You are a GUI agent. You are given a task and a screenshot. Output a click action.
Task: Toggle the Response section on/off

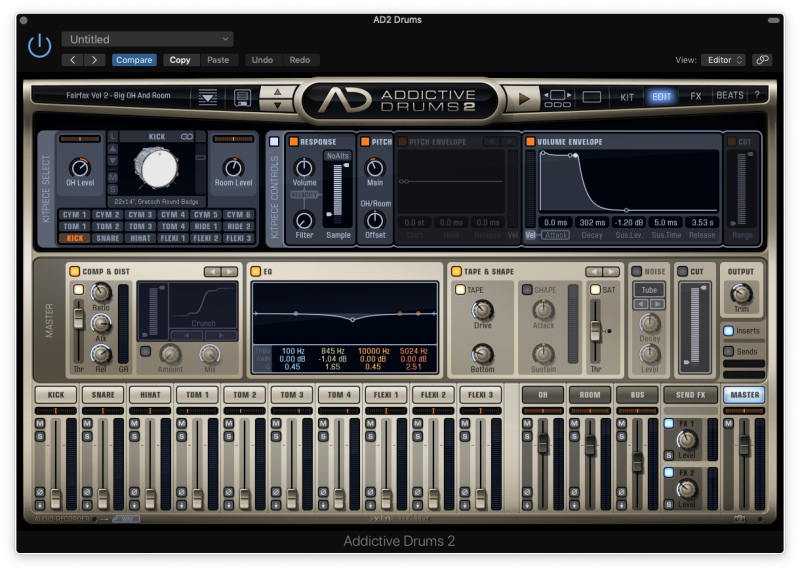point(293,141)
